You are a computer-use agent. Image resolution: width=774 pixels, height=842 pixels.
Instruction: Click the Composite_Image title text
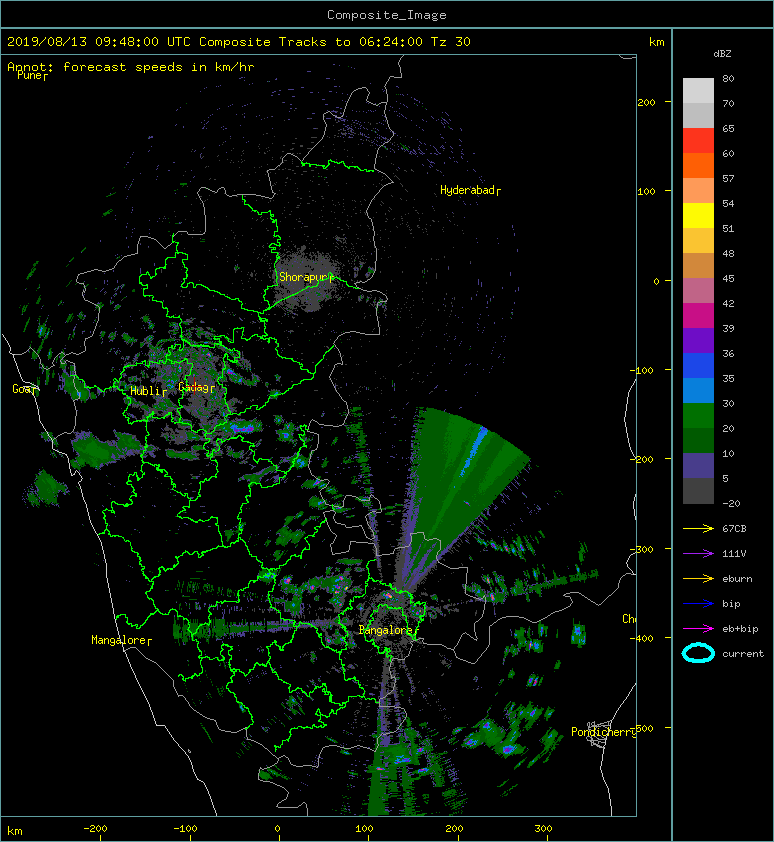387,15
